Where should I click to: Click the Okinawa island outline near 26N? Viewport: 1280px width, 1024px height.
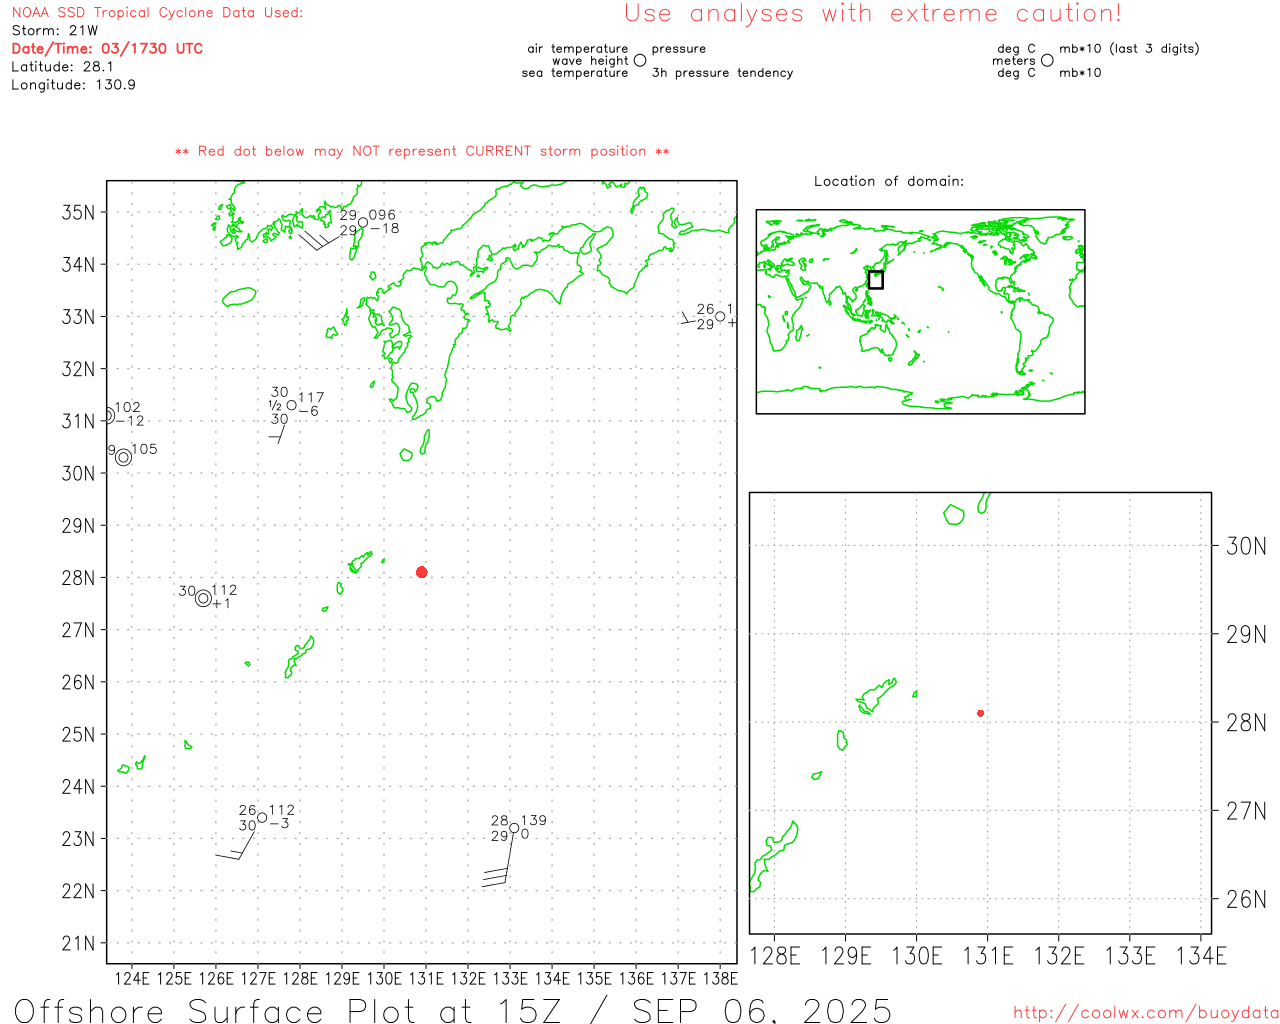coord(299,657)
